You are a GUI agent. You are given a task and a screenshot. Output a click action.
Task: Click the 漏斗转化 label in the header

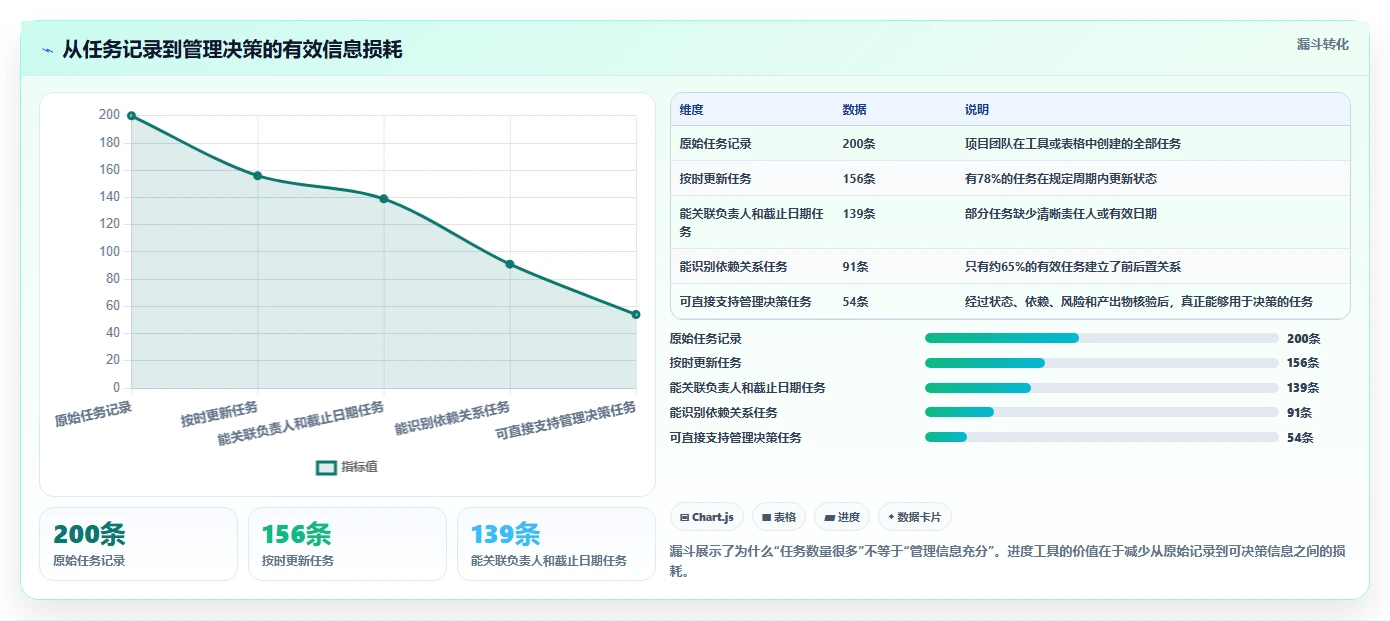1322,45
